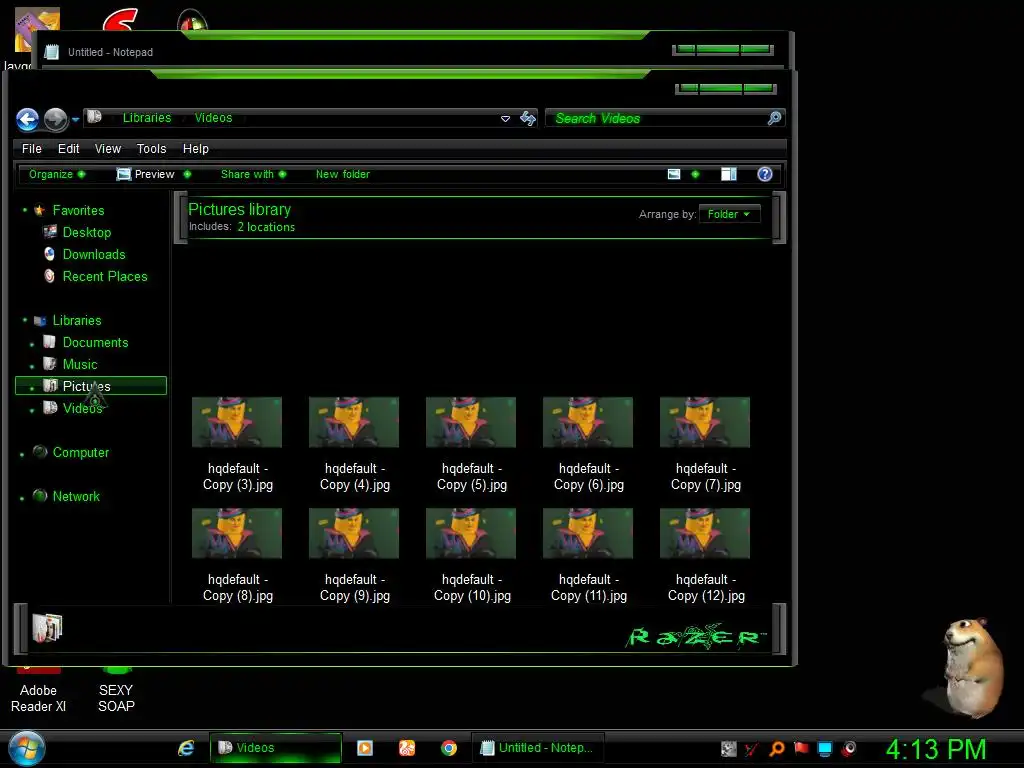Select hqdefault - Copy (8).jpg thumbnail

(x=237, y=534)
